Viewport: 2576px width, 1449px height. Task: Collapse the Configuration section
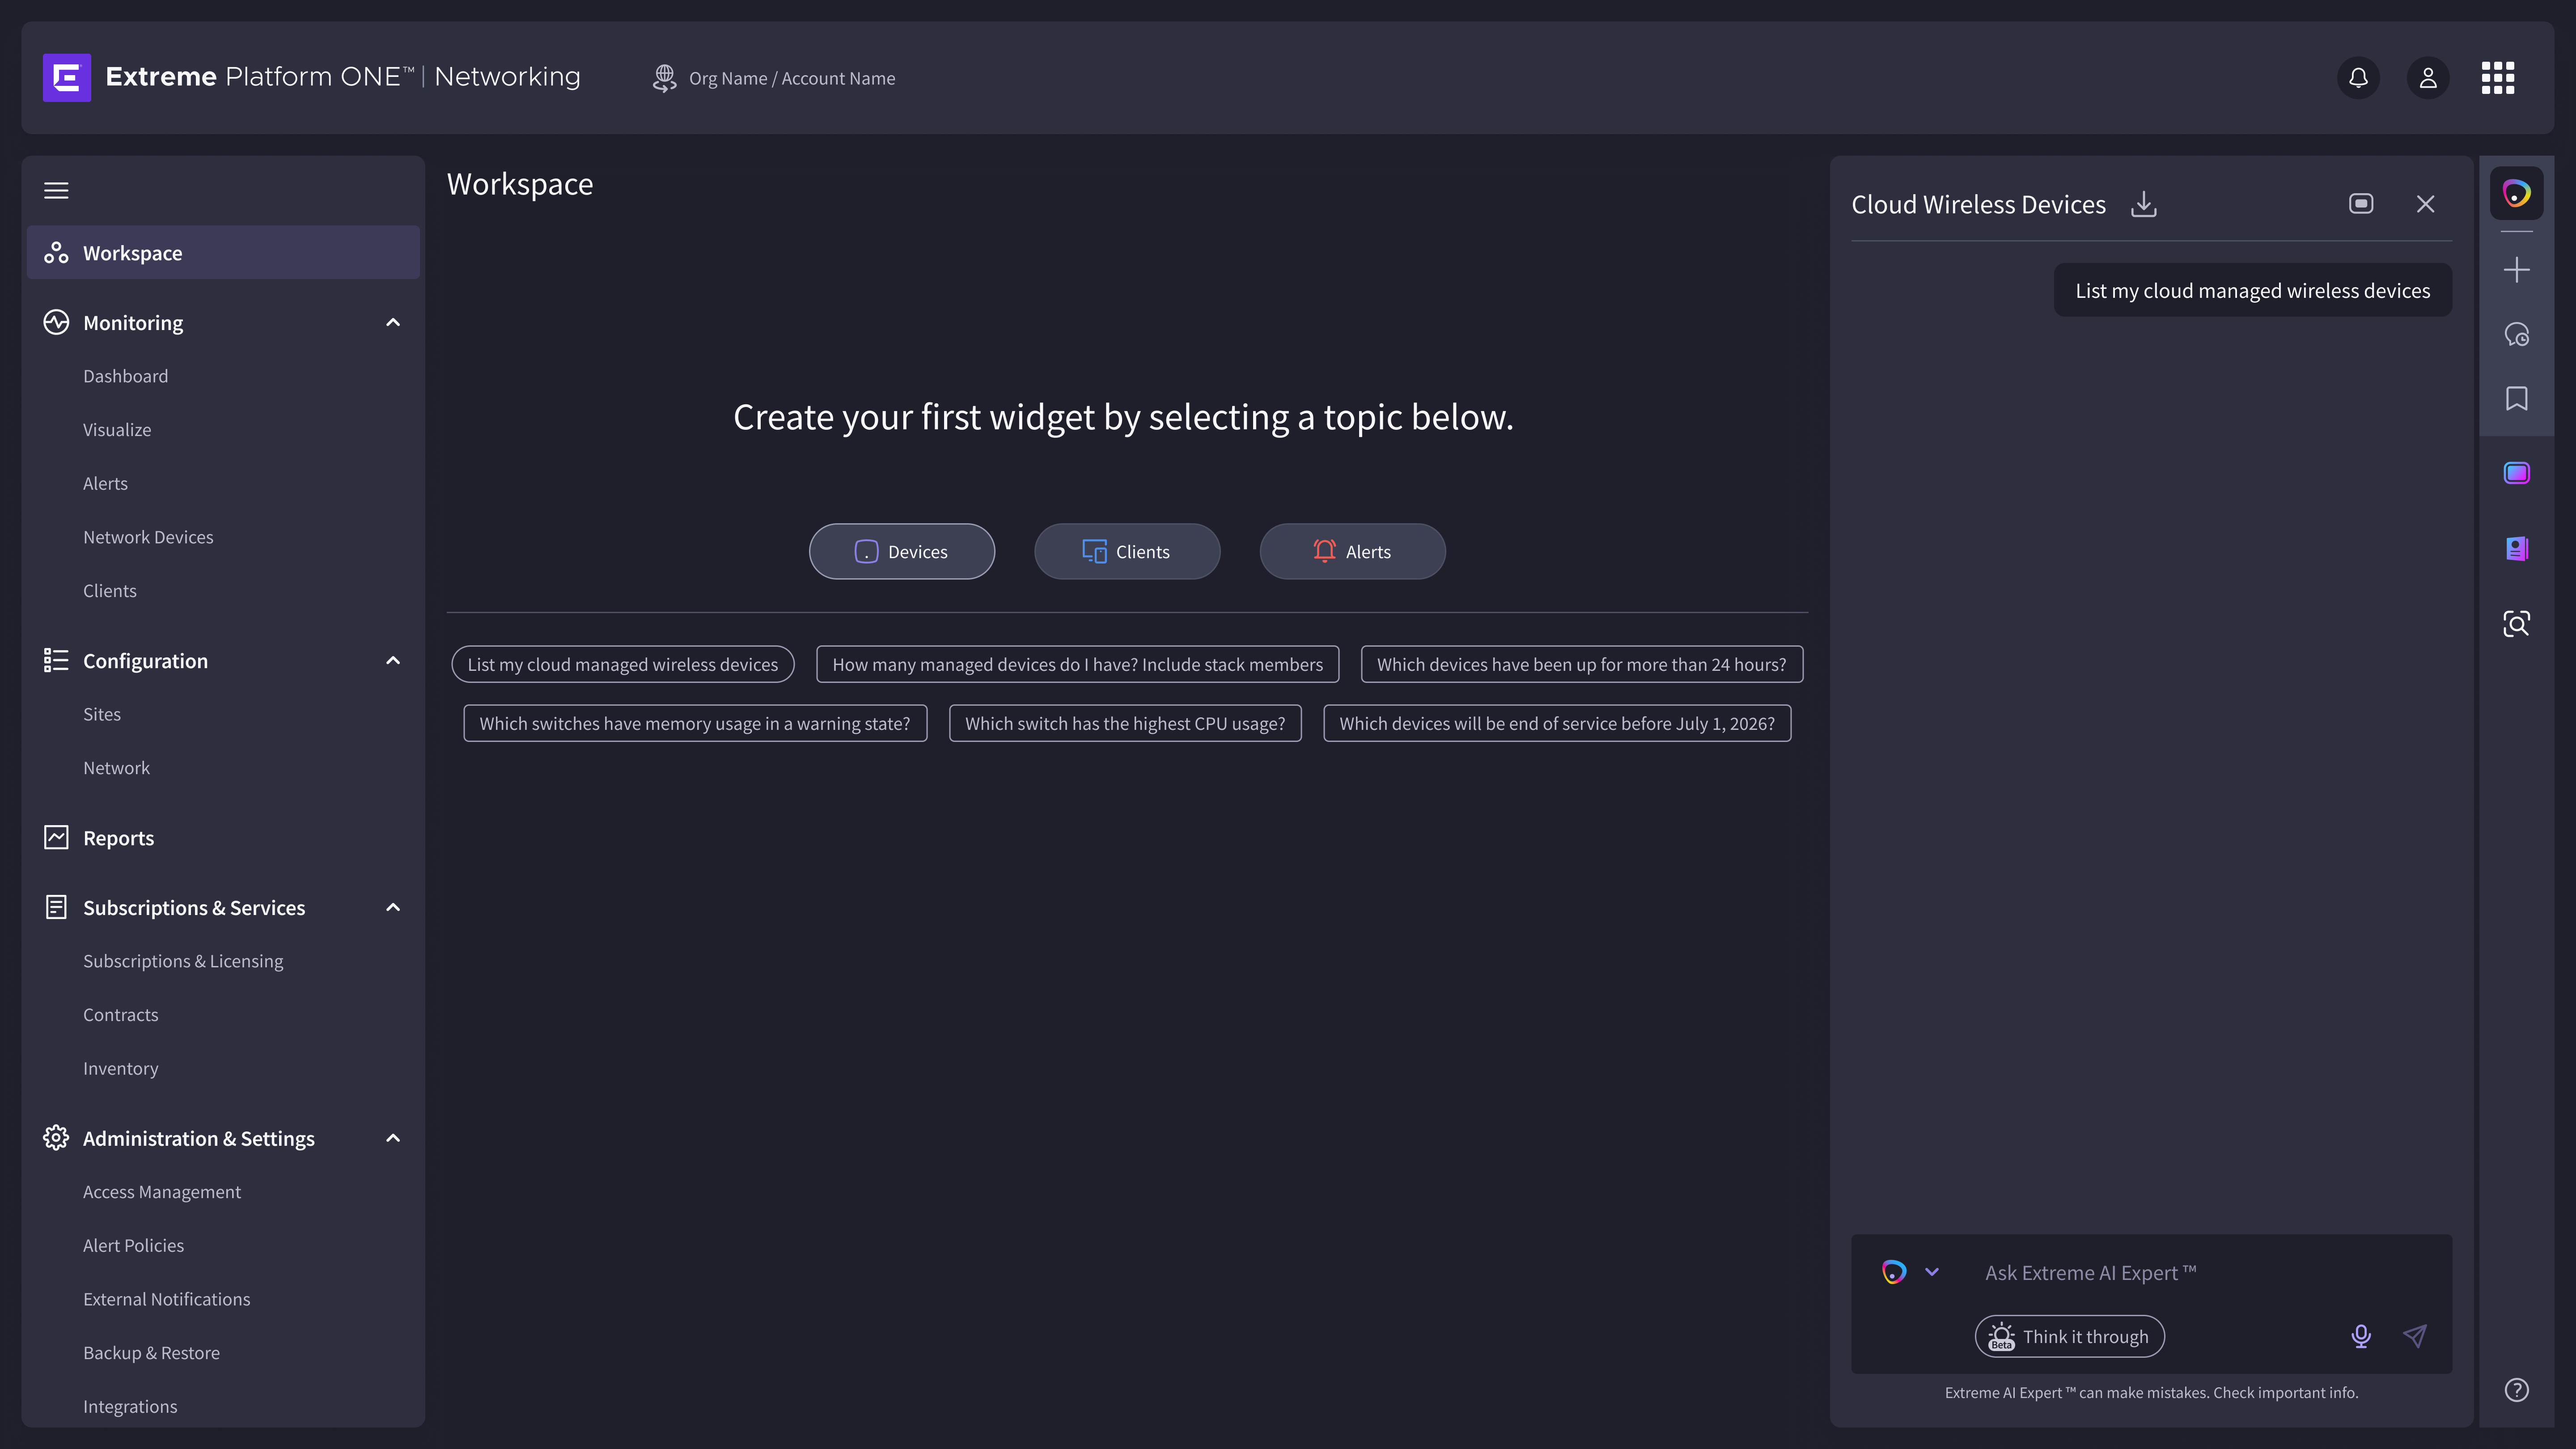(x=393, y=660)
